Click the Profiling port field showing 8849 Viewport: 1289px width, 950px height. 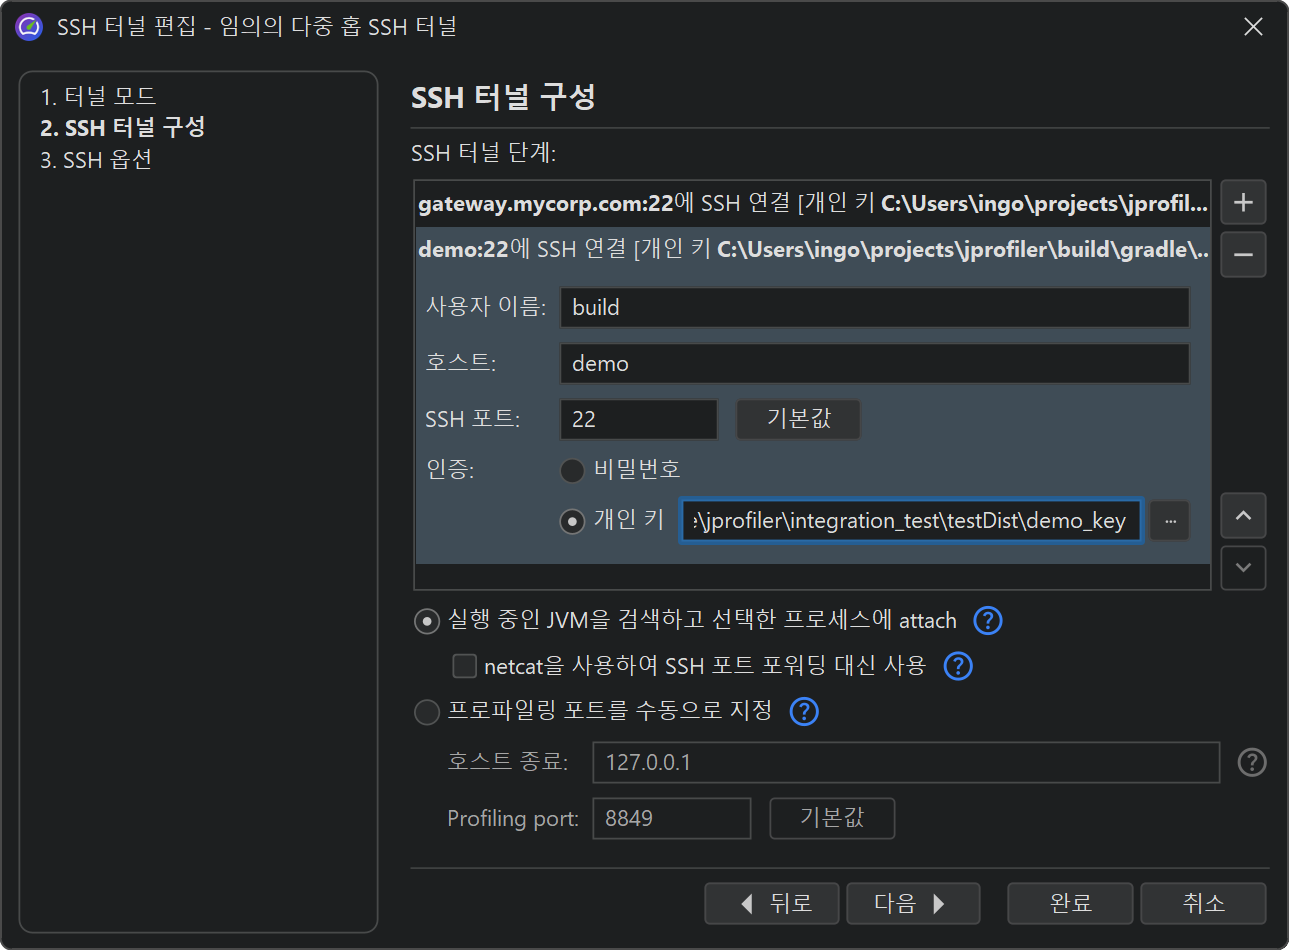coord(672,819)
